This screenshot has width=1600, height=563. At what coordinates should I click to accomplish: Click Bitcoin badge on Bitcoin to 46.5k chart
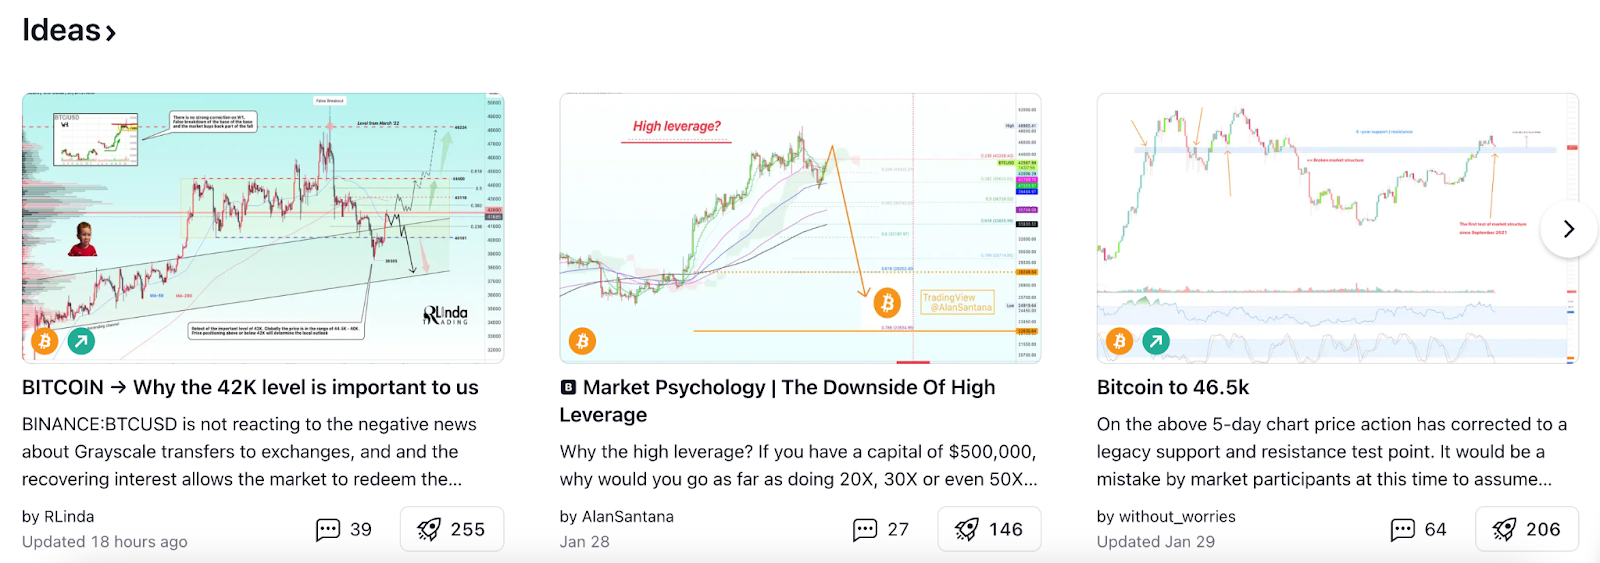click(x=1120, y=341)
